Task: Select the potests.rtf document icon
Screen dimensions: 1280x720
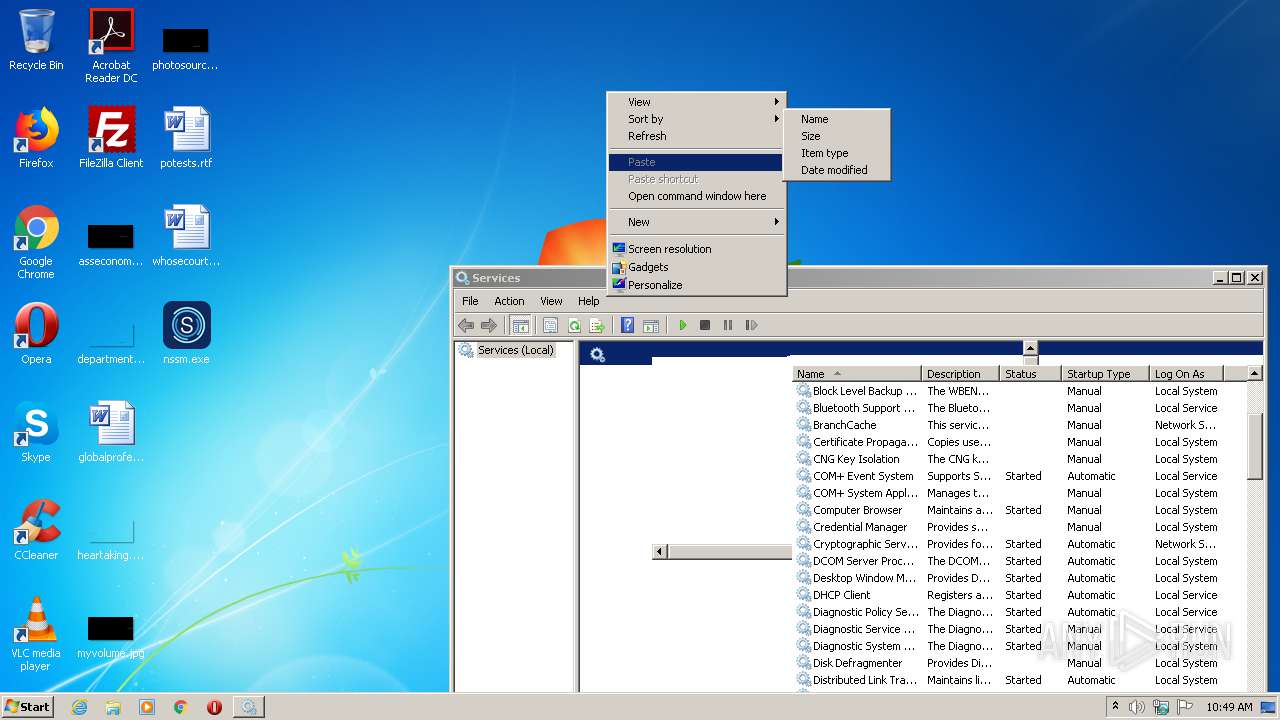Action: coord(186,138)
